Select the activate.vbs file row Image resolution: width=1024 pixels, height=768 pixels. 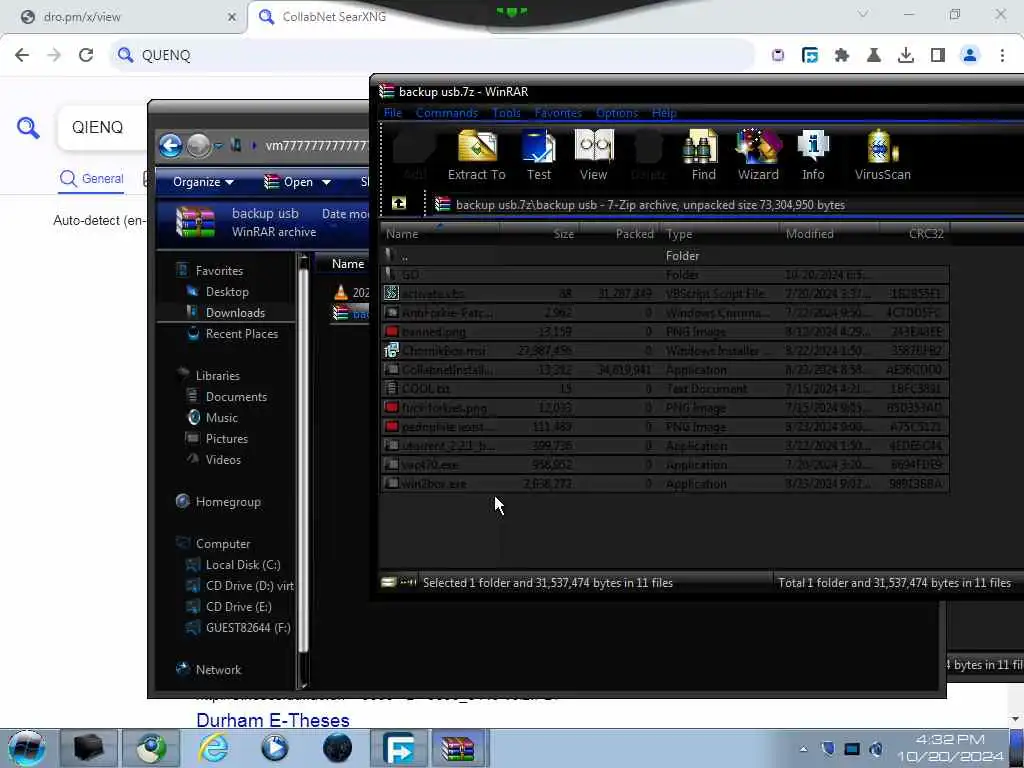[664, 294]
